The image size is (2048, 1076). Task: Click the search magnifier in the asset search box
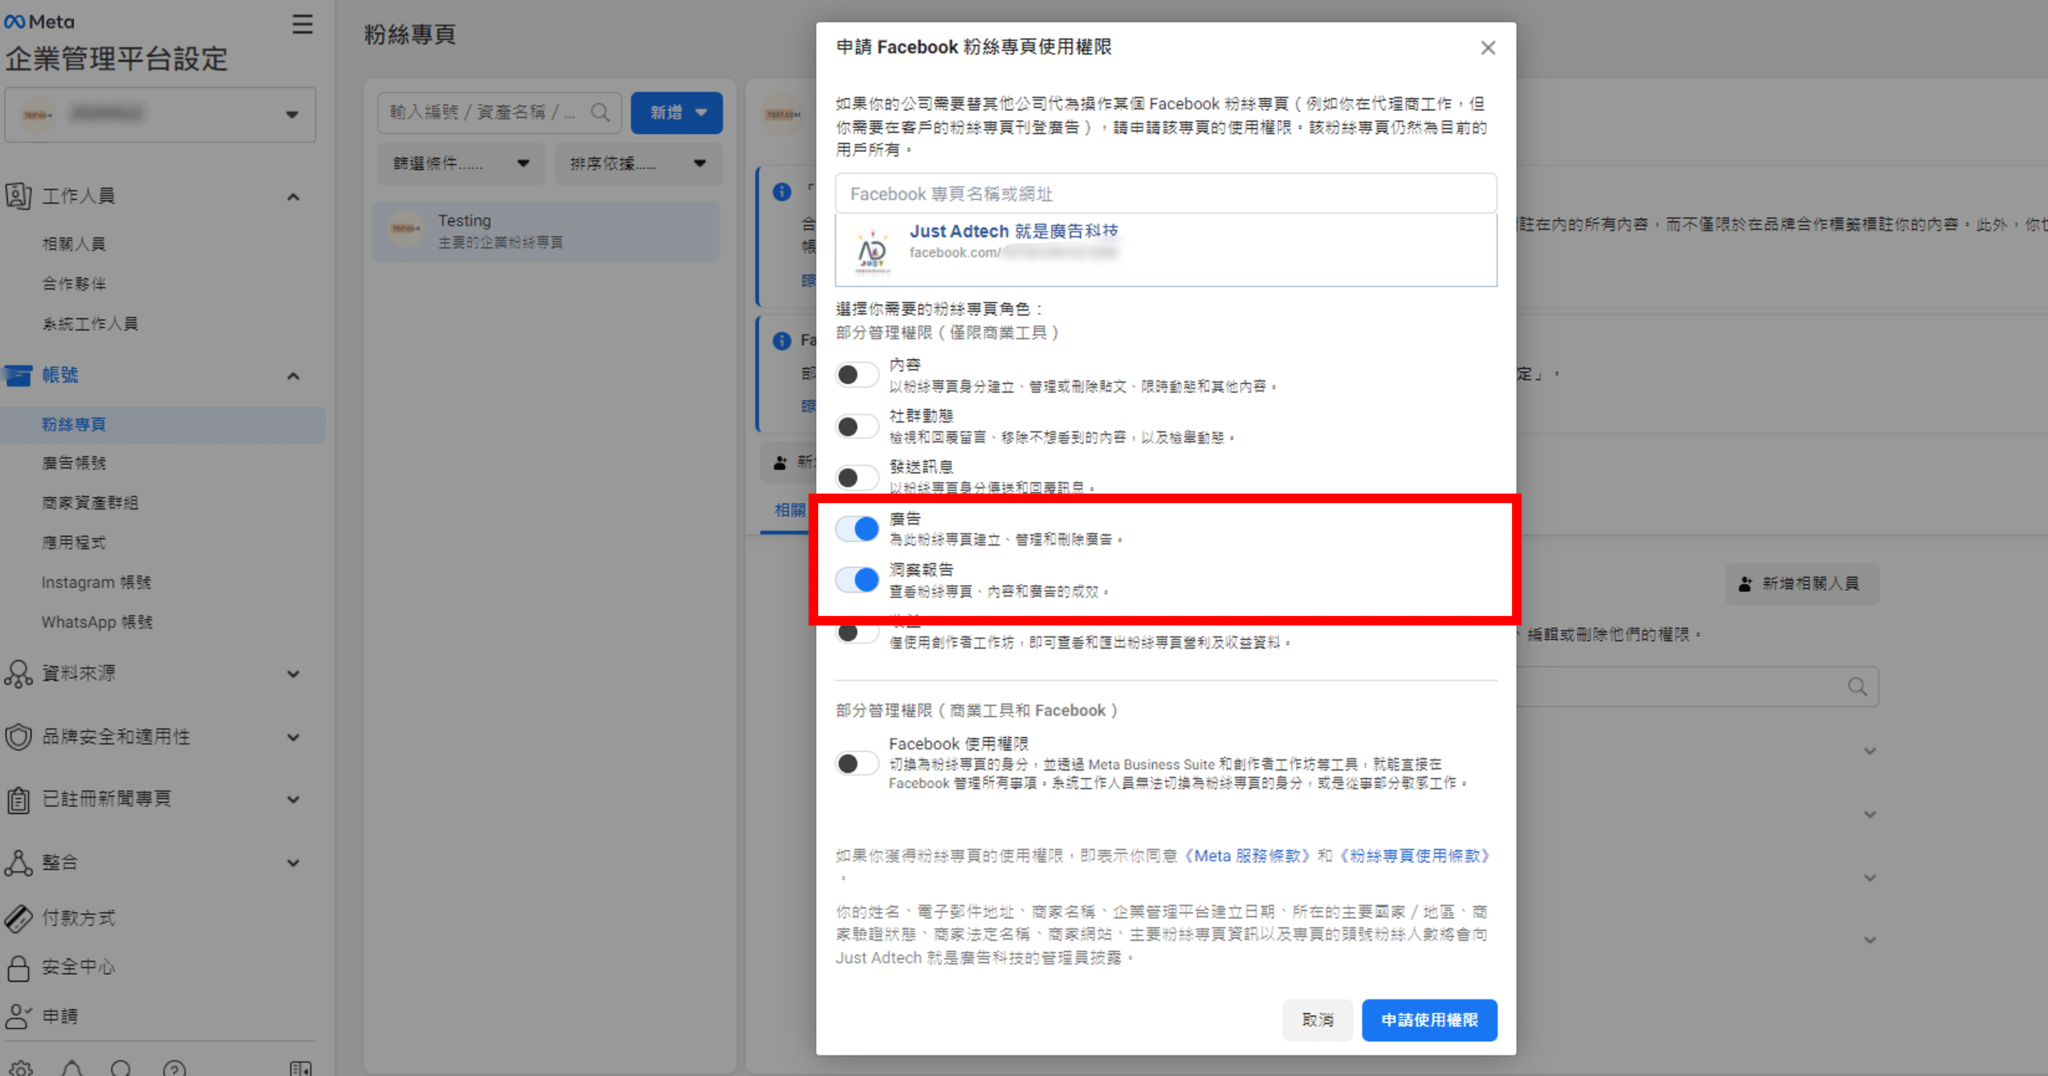click(600, 112)
